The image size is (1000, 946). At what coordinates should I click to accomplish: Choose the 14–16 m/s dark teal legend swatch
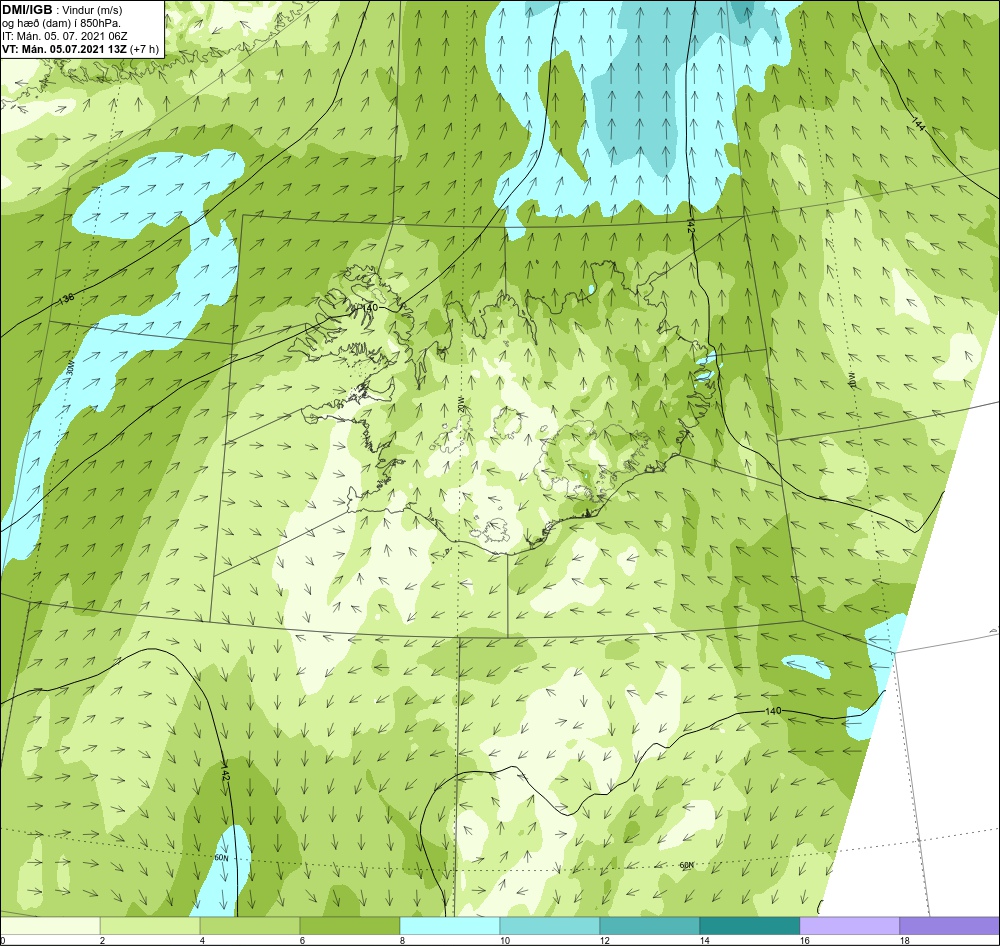pyautogui.click(x=749, y=926)
